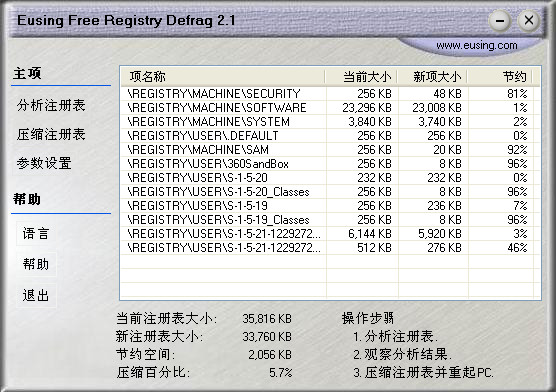Image resolution: width=556 pixels, height=392 pixels.
Task: Select row \REGISTRY\MACHINE\SECURITY
Action: 330,94
